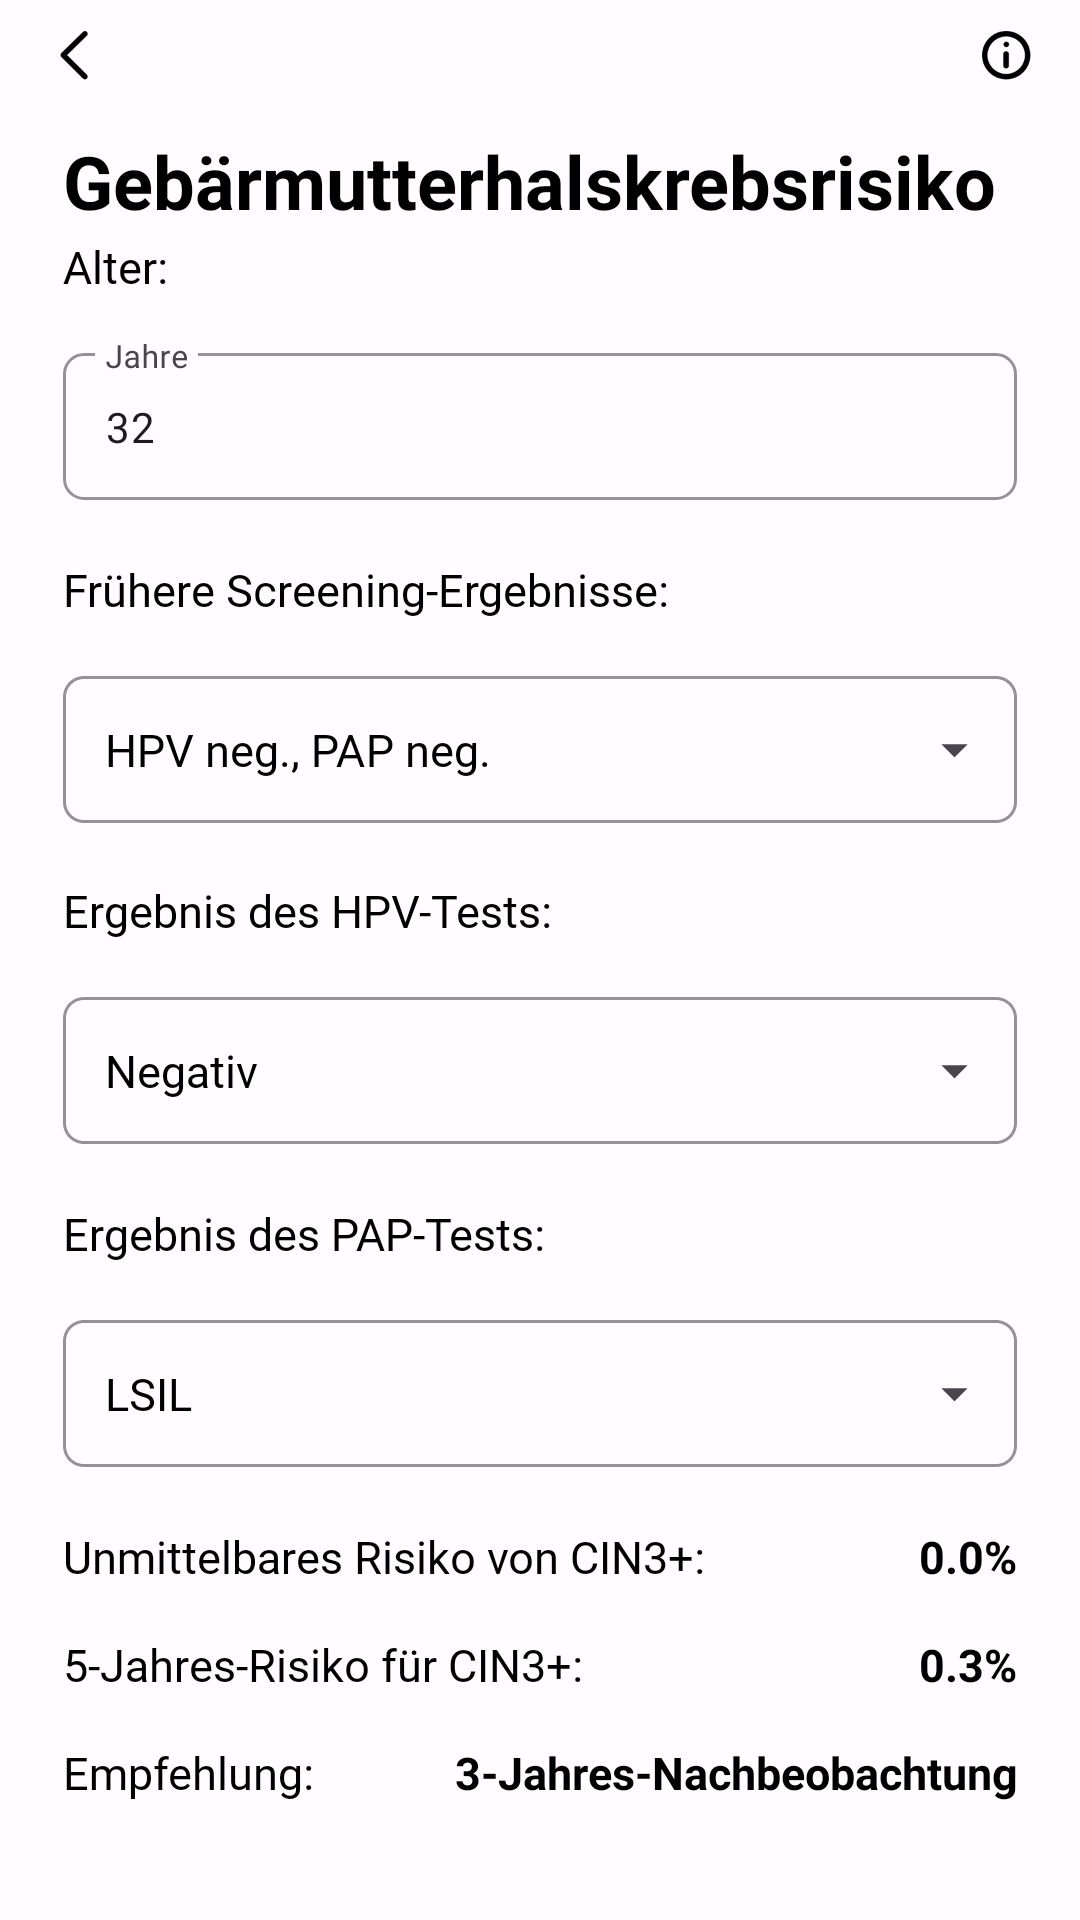The width and height of the screenshot is (1080, 1920).
Task: Click the 0.3% five-year risk value
Action: [967, 1667]
